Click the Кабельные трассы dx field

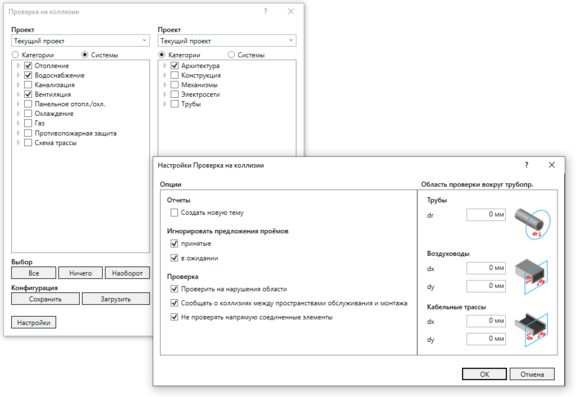486,321
